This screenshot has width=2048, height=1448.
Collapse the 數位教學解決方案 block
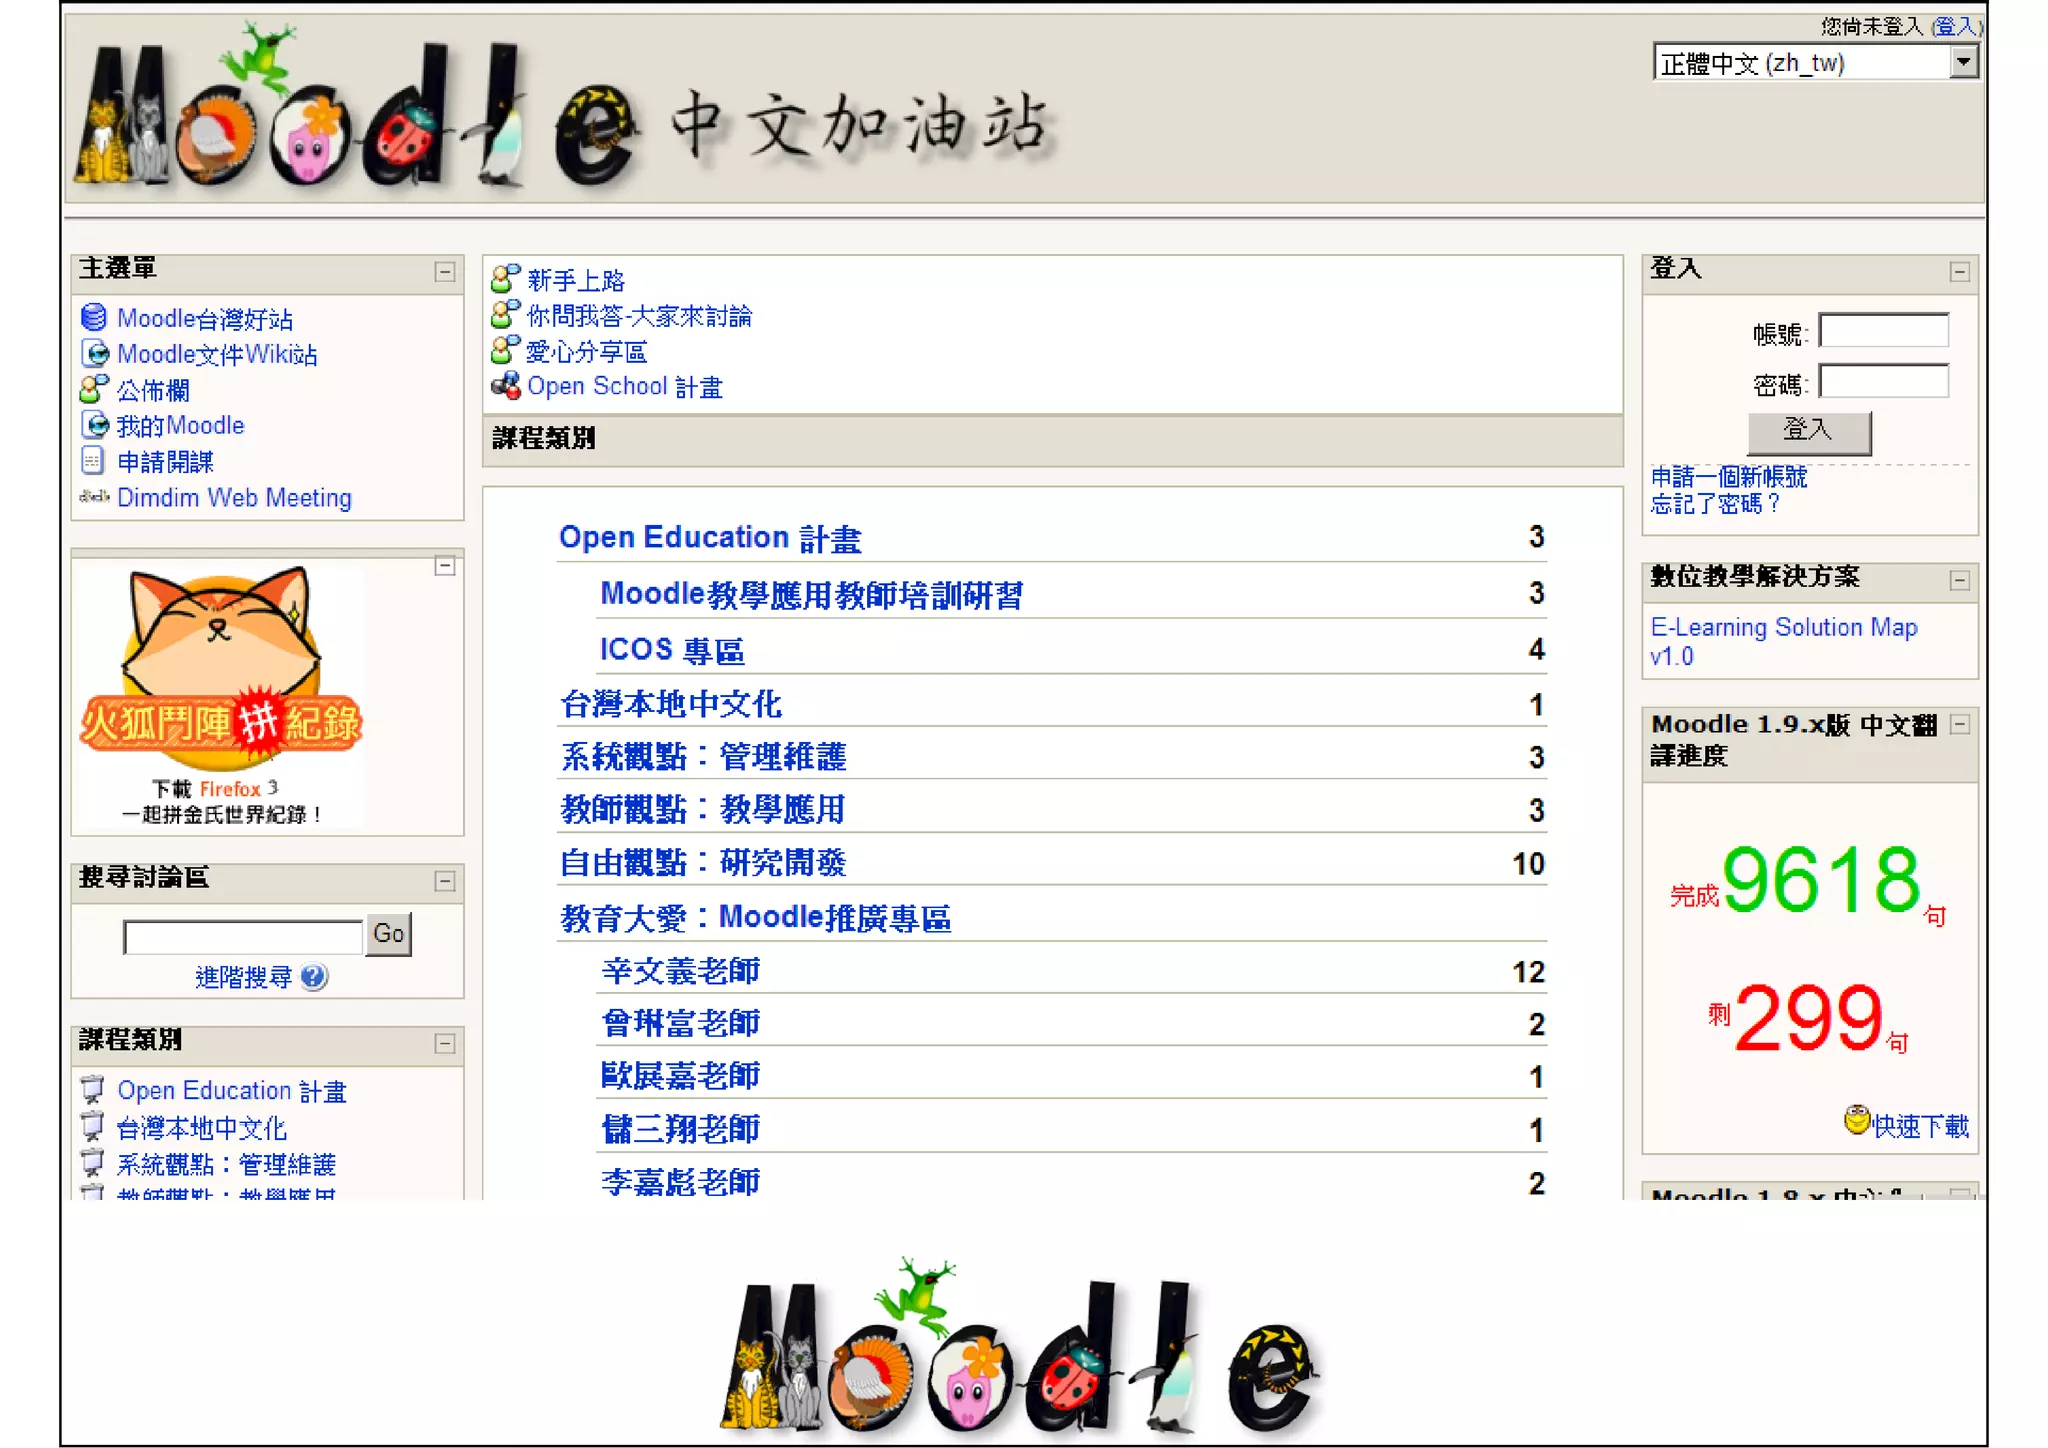coord(1959,581)
